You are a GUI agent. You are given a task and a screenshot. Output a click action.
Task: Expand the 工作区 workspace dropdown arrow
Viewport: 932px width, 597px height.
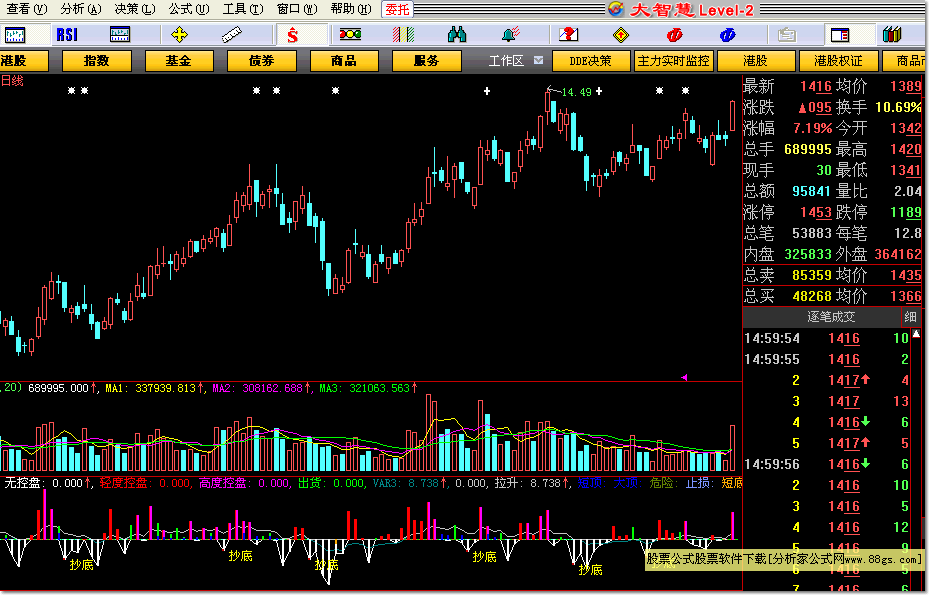pyautogui.click(x=539, y=60)
